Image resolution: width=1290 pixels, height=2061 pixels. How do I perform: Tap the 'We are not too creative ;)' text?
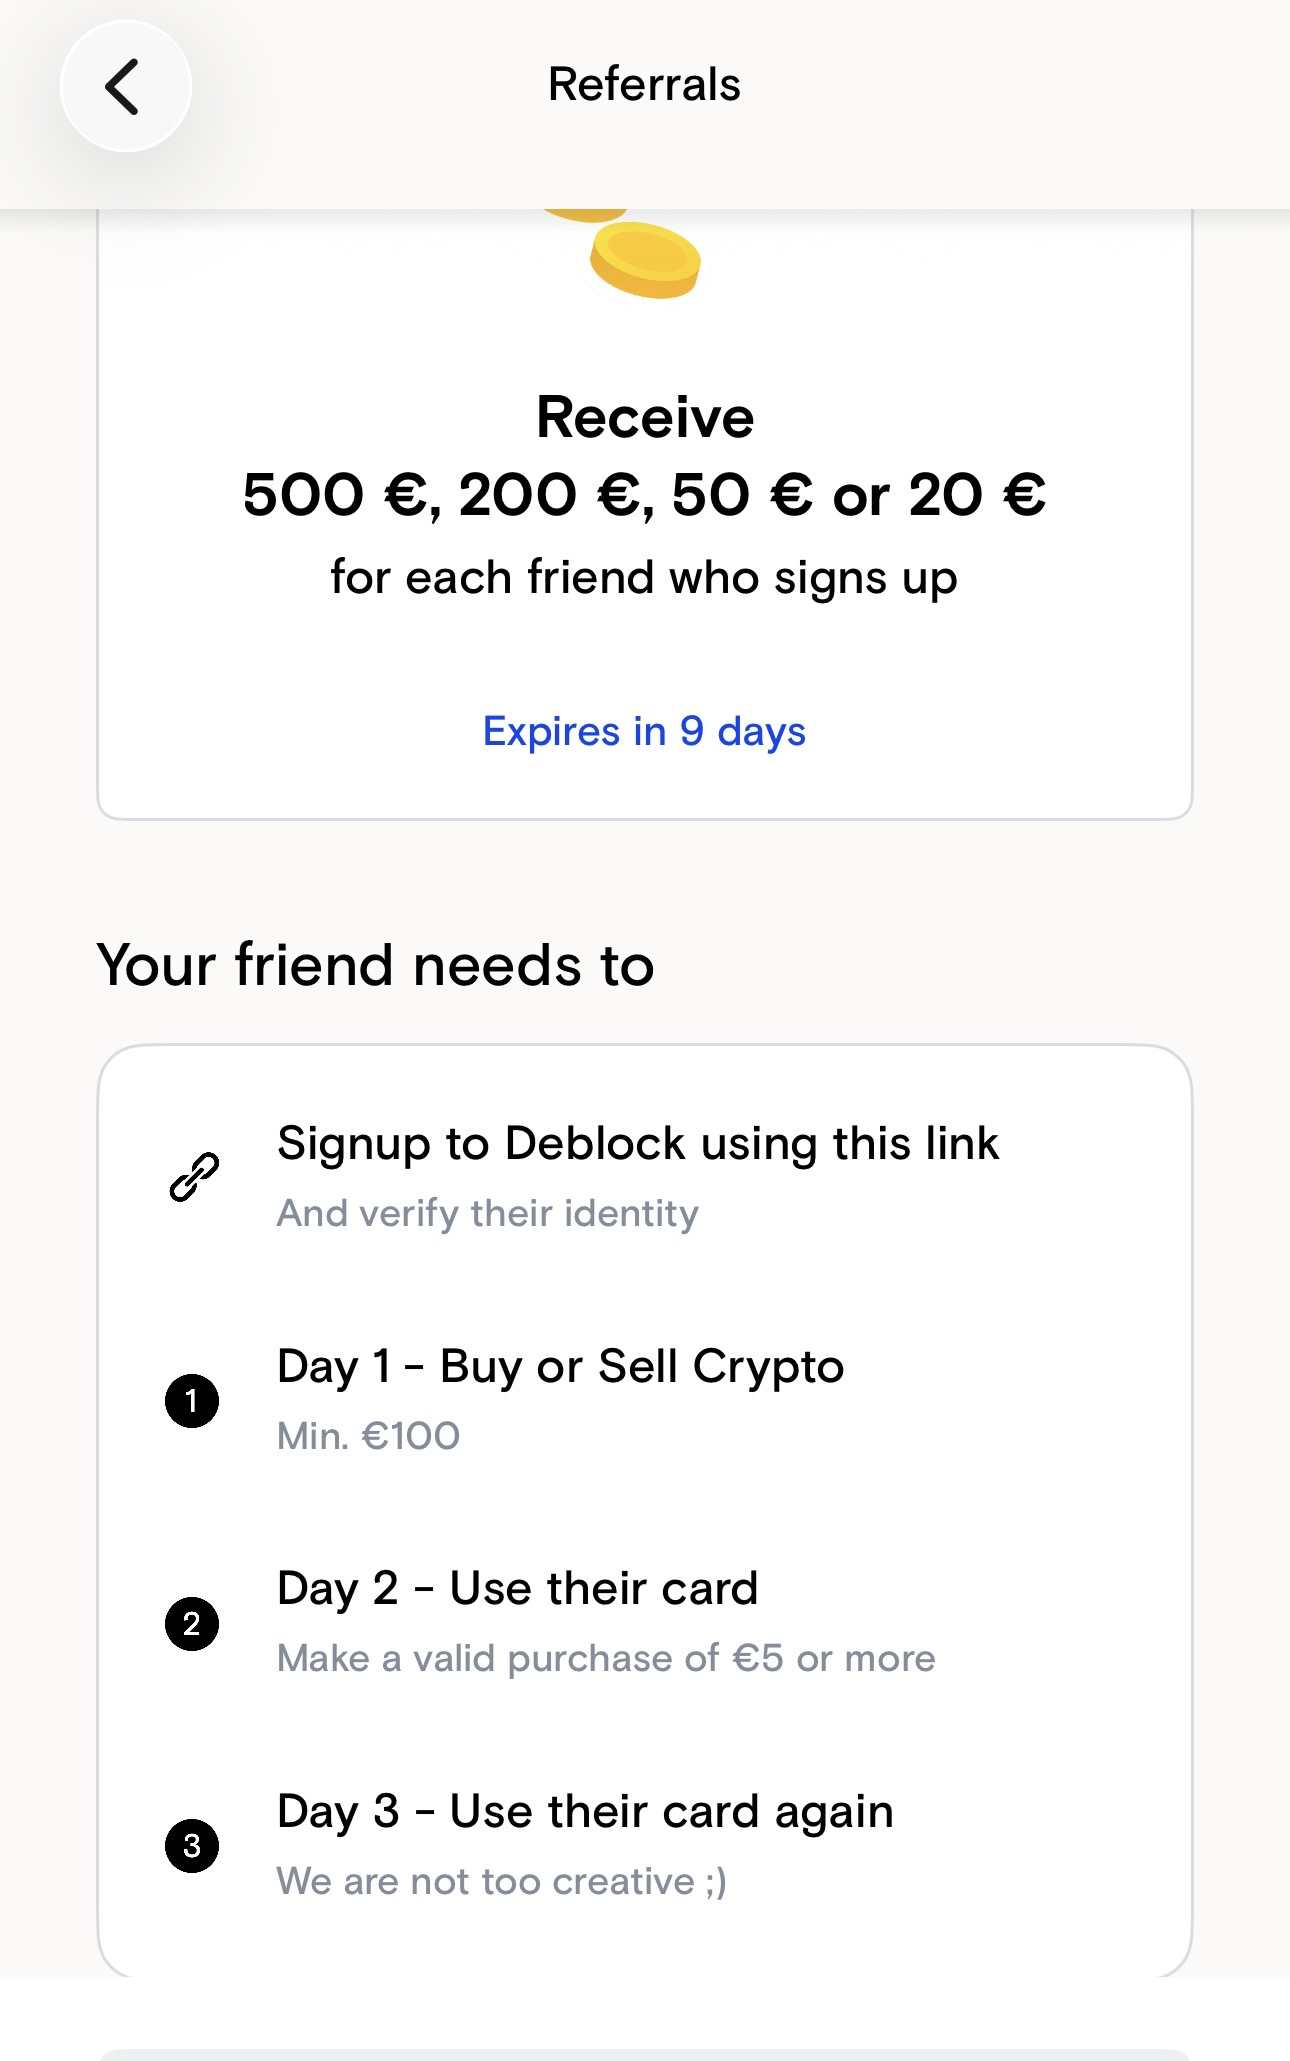(502, 1882)
